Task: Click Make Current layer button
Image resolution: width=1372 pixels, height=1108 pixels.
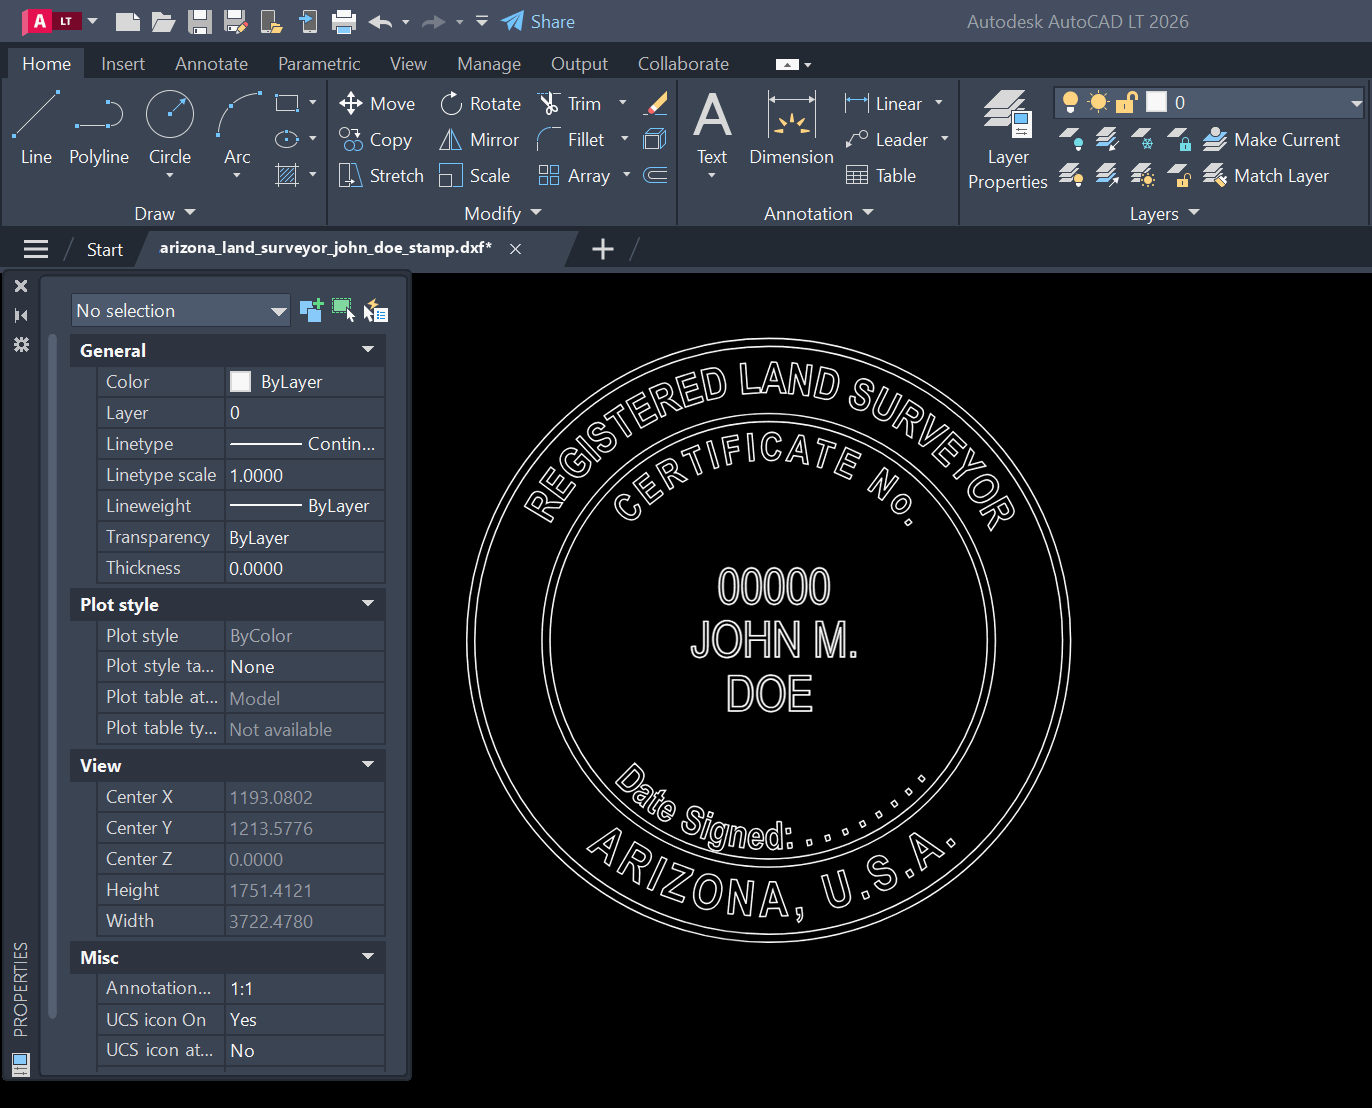Action: point(1271,140)
